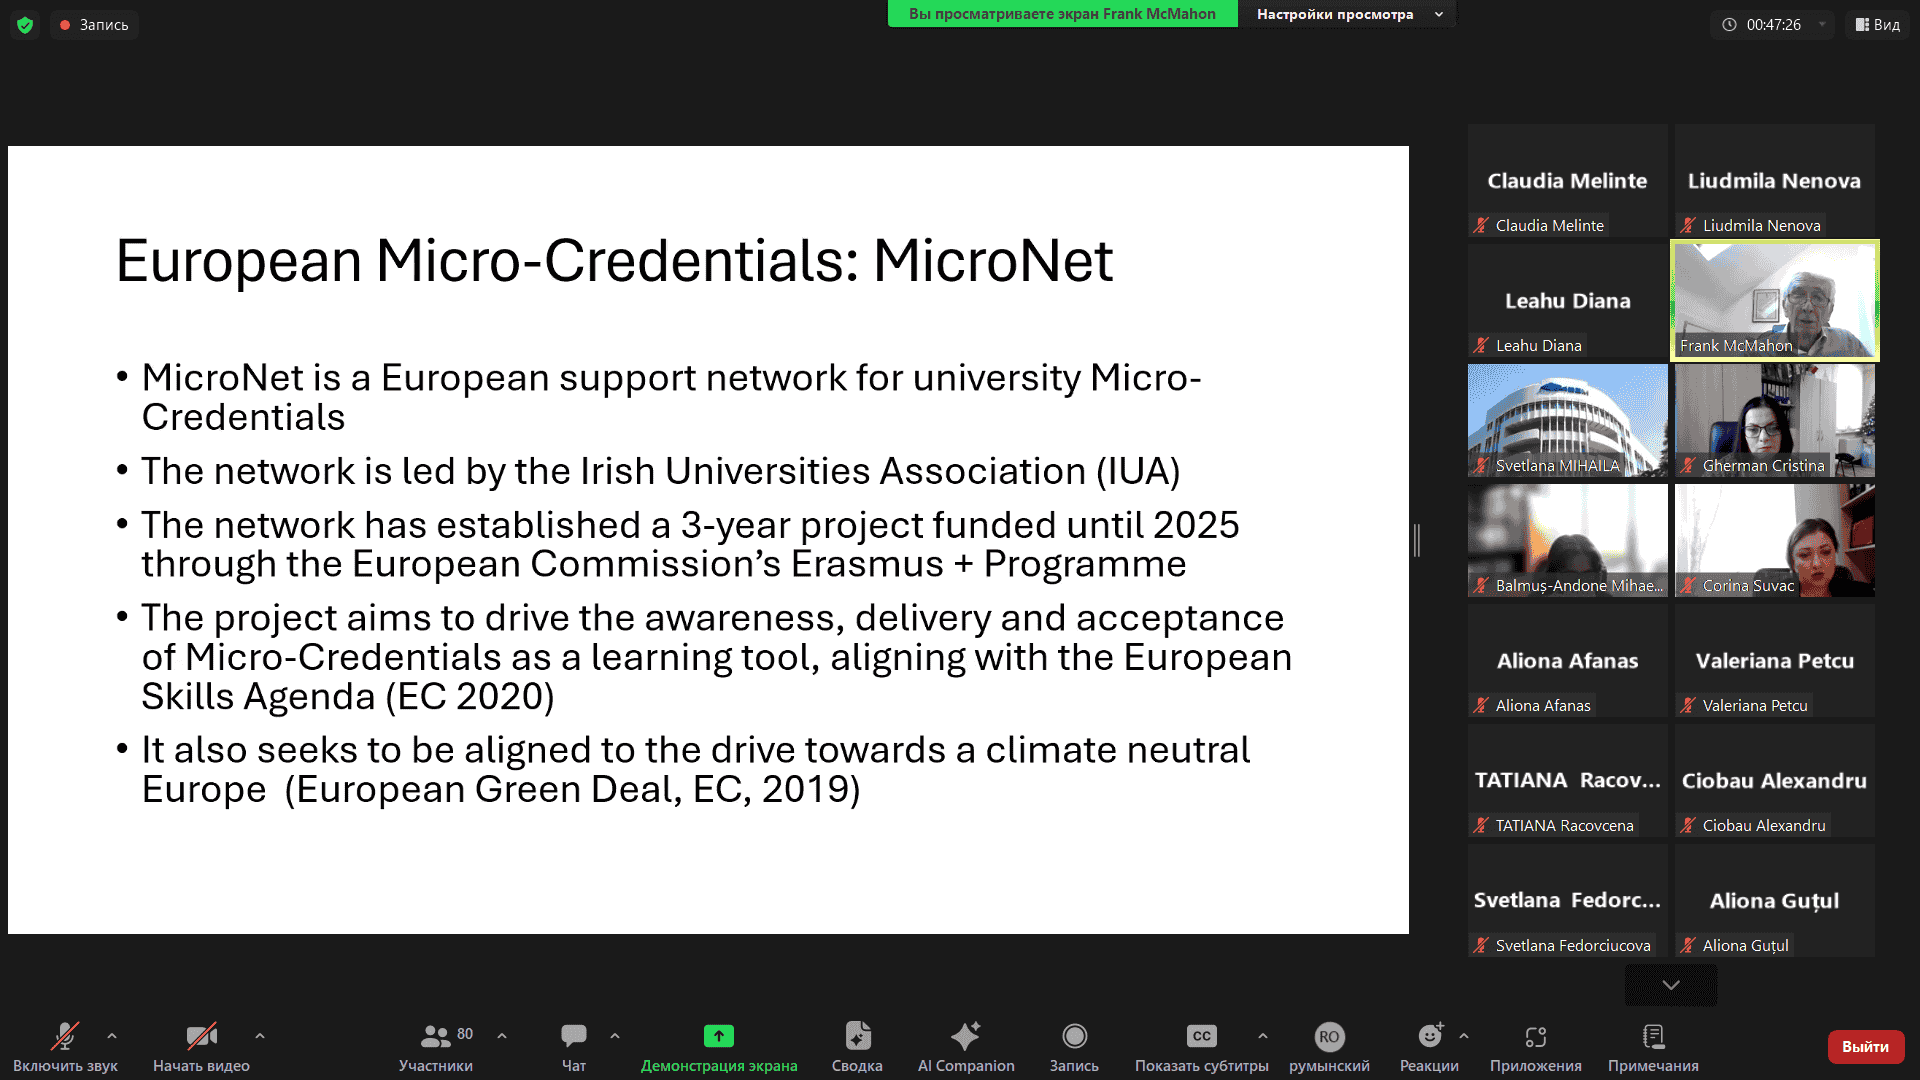The width and height of the screenshot is (1920, 1080).
Task: Open the Summary (Сводка) feature
Action: 857,1036
